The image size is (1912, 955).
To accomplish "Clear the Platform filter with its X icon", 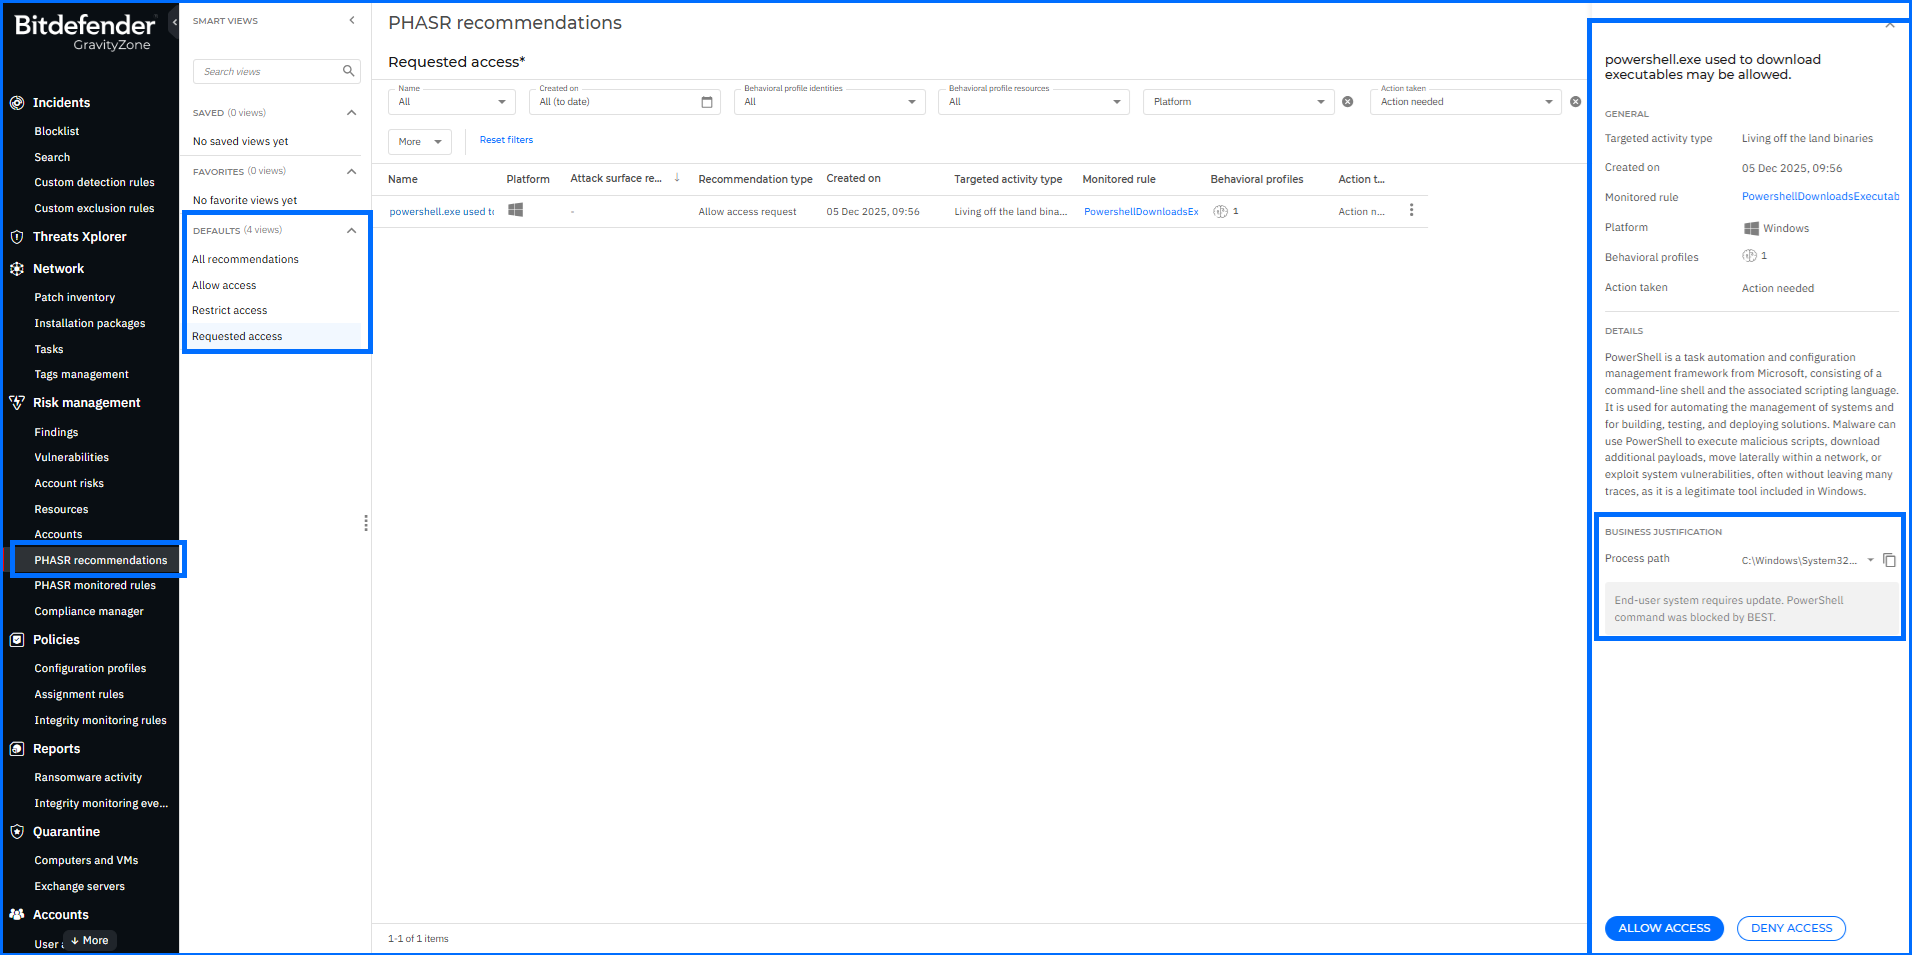I will point(1347,102).
